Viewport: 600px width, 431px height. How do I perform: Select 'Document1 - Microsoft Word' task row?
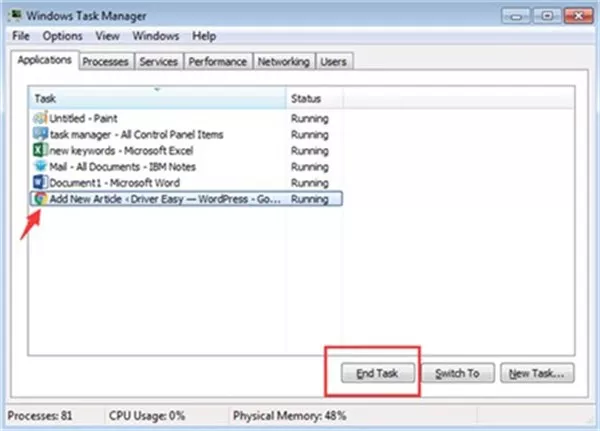(186, 183)
